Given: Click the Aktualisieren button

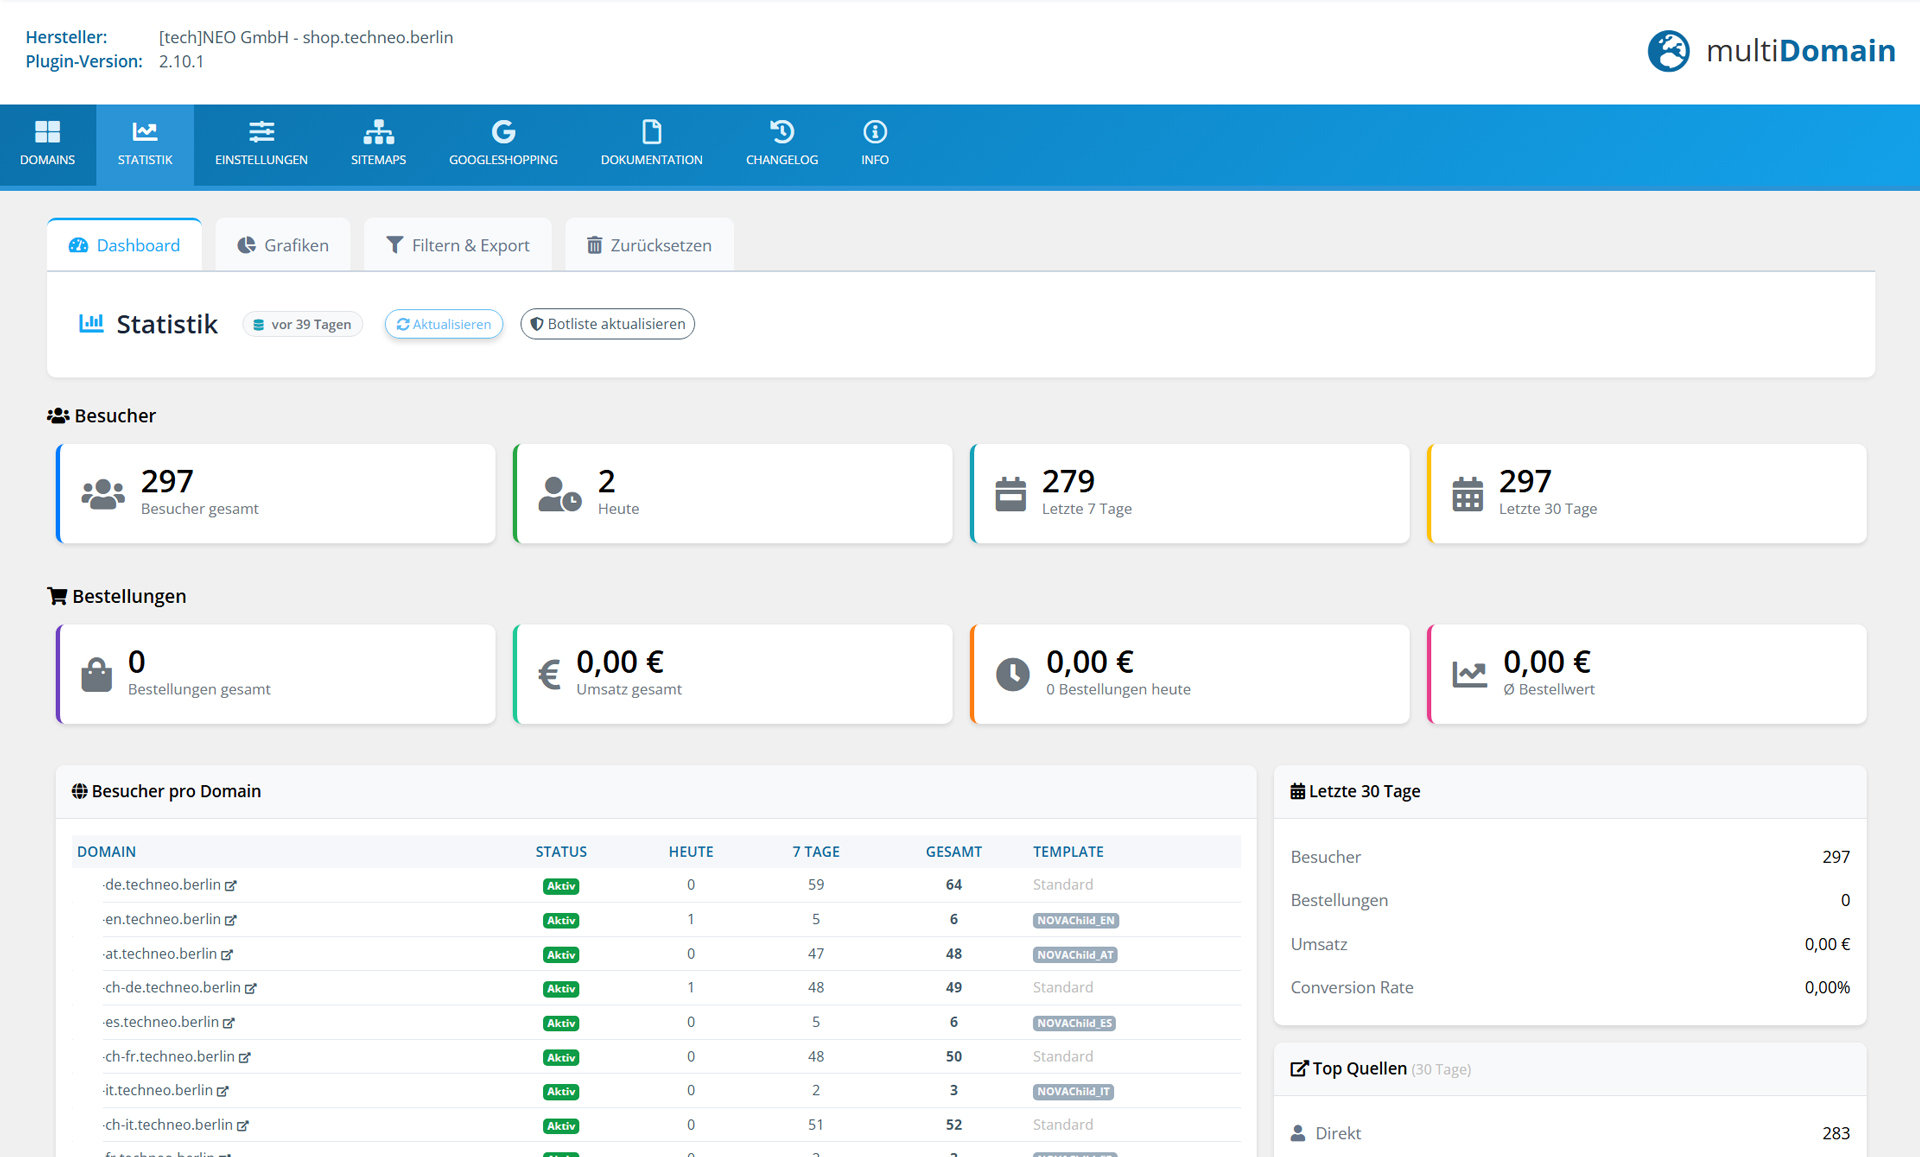Looking at the screenshot, I should pos(443,323).
